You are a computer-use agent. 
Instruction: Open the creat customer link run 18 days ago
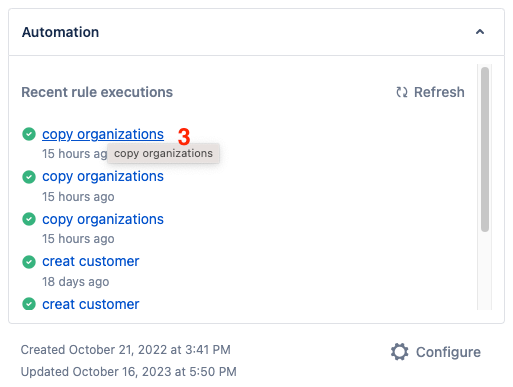click(x=90, y=261)
